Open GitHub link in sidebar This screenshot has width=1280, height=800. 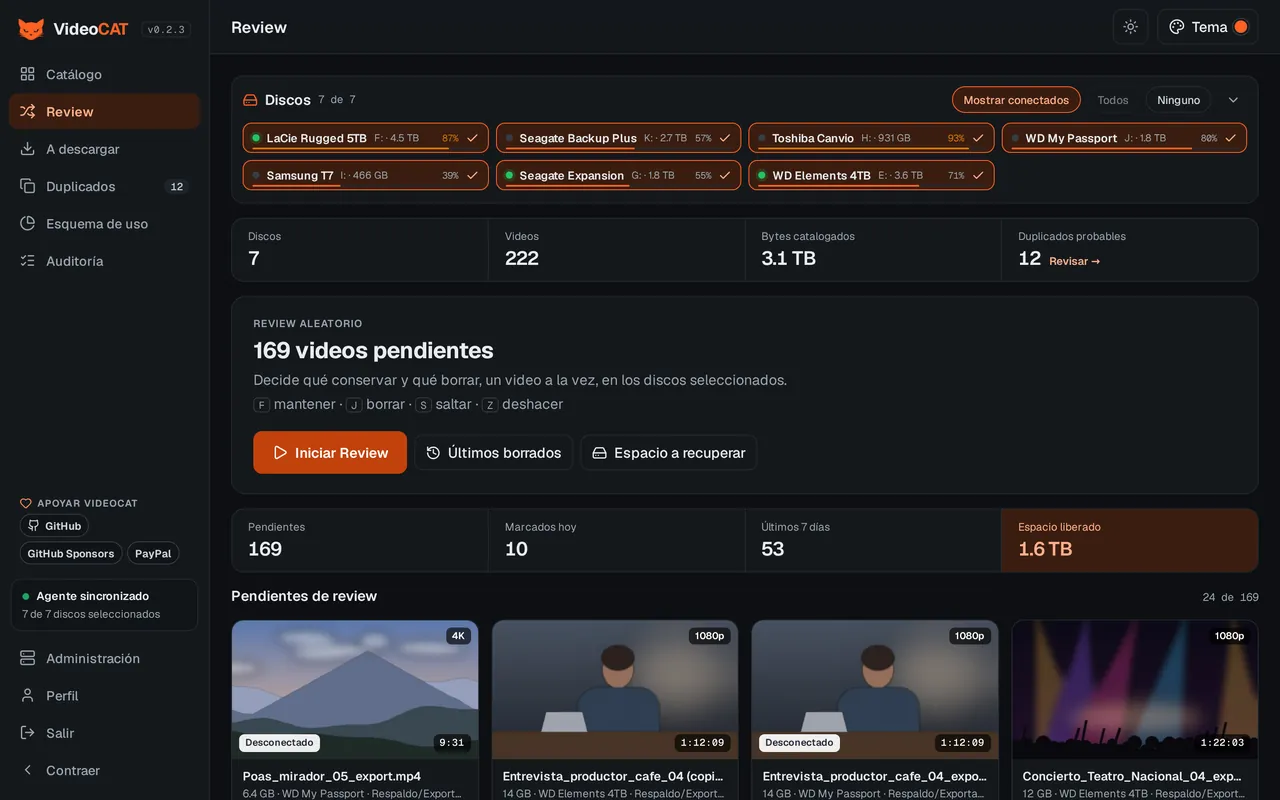tap(54, 526)
